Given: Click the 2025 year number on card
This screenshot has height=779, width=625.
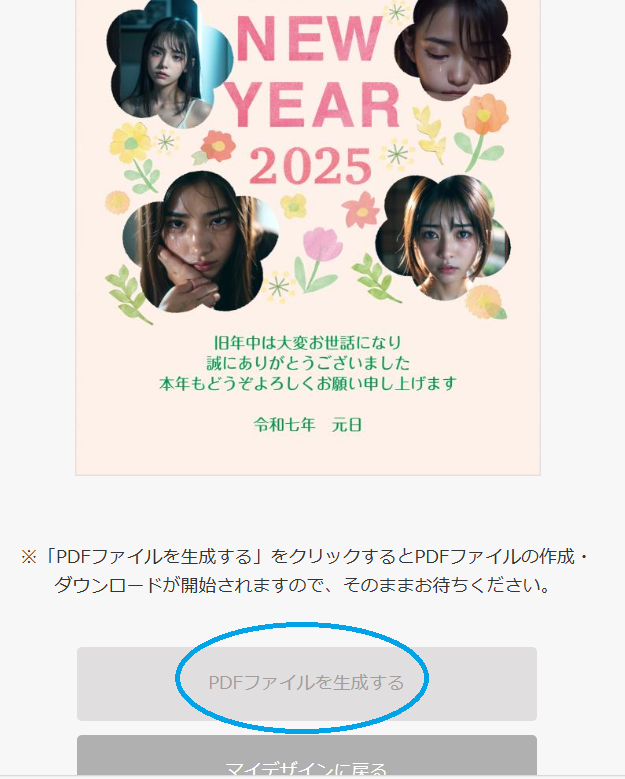Looking at the screenshot, I should (311, 166).
